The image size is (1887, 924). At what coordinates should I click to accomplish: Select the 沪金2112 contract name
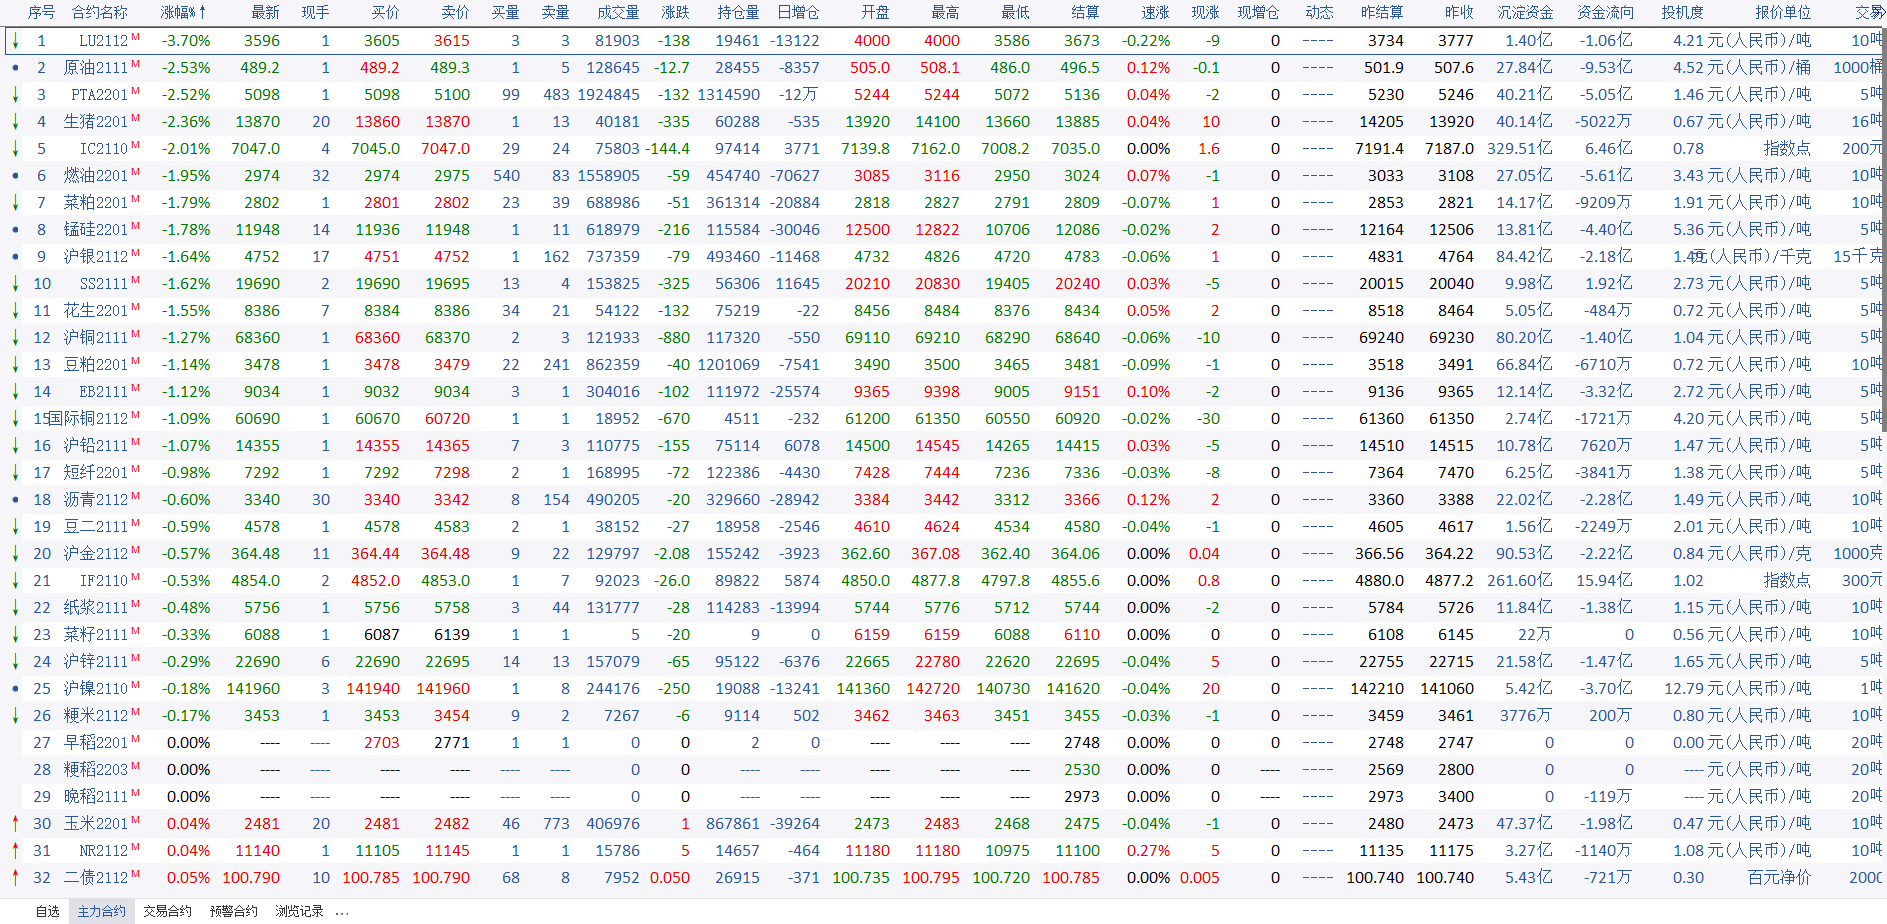[x=96, y=554]
